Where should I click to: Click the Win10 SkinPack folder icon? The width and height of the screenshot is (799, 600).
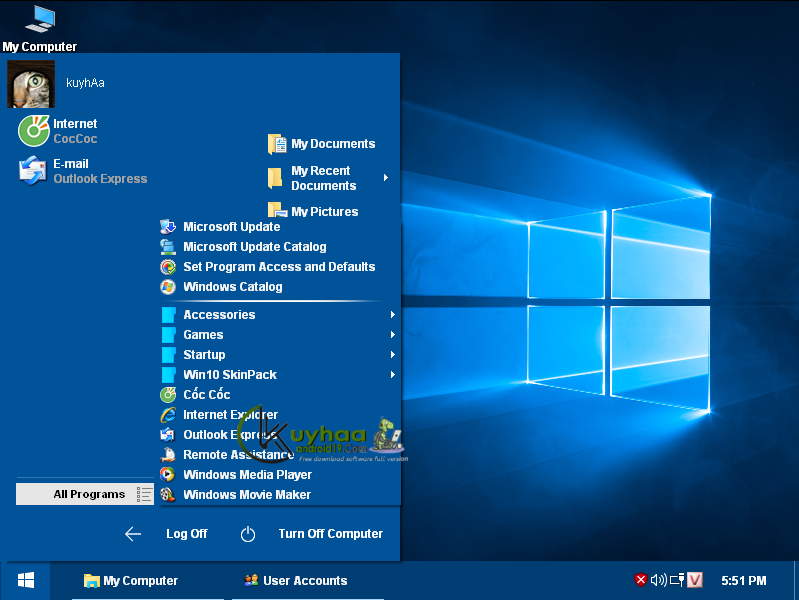168,374
